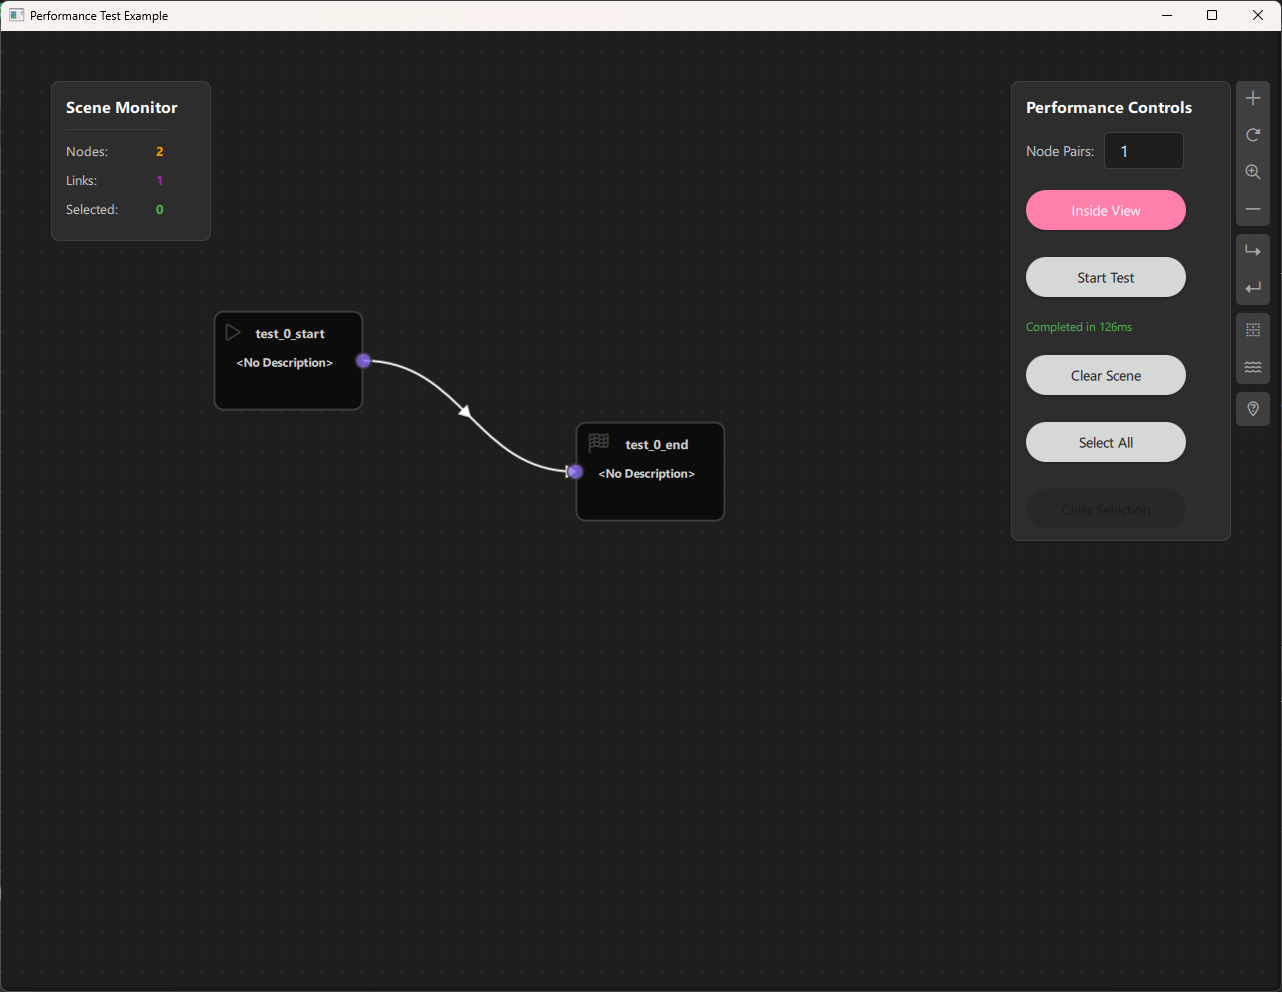
Task: Click the Clear Selection button
Action: tap(1105, 509)
